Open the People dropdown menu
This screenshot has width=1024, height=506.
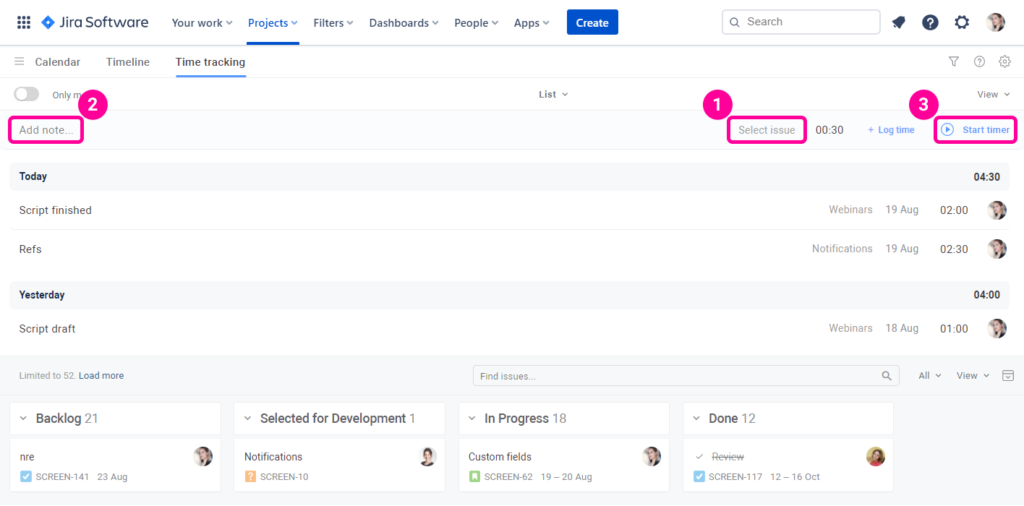476,23
